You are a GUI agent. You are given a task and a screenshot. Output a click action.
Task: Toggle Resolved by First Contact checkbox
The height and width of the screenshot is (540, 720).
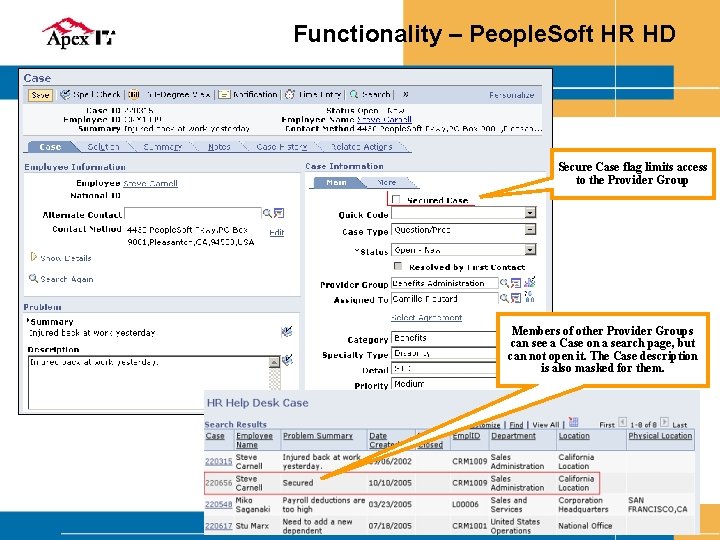pyautogui.click(x=398, y=266)
